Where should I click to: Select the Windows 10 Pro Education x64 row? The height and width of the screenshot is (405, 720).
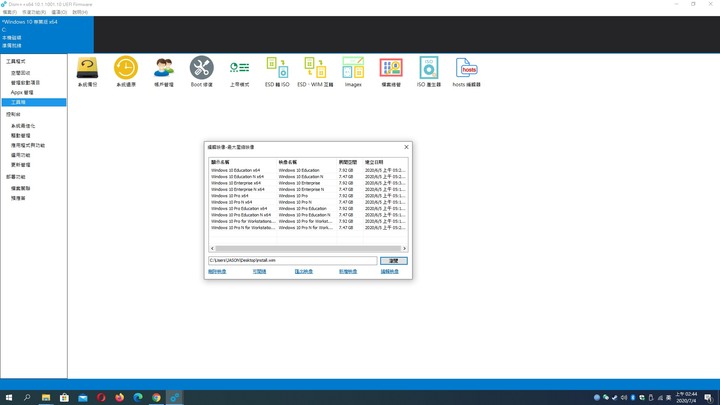pyautogui.click(x=308, y=208)
